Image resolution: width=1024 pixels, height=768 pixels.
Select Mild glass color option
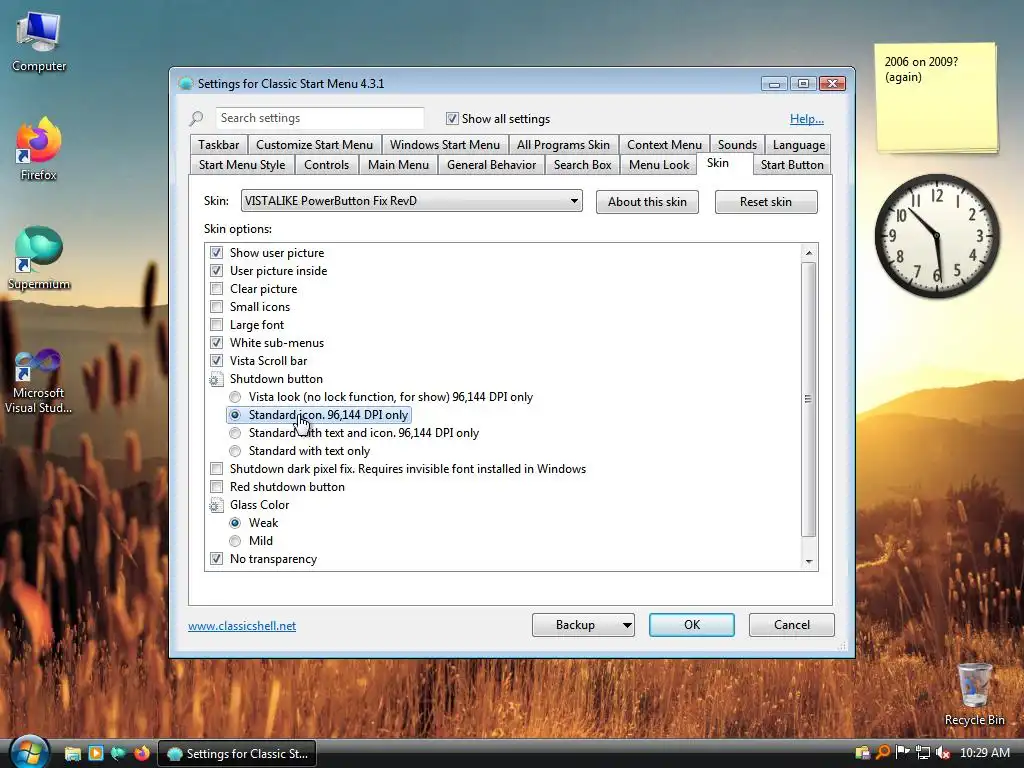tap(235, 541)
